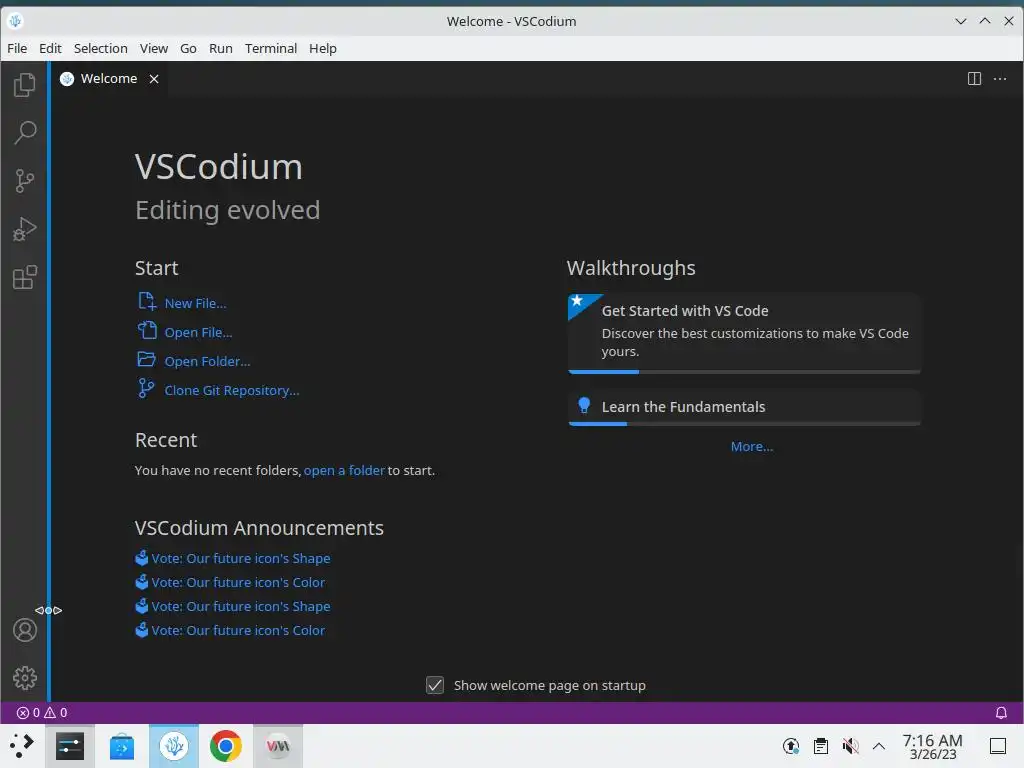The height and width of the screenshot is (768, 1024).
Task: Open the KDE application launcher
Action: 22,745
